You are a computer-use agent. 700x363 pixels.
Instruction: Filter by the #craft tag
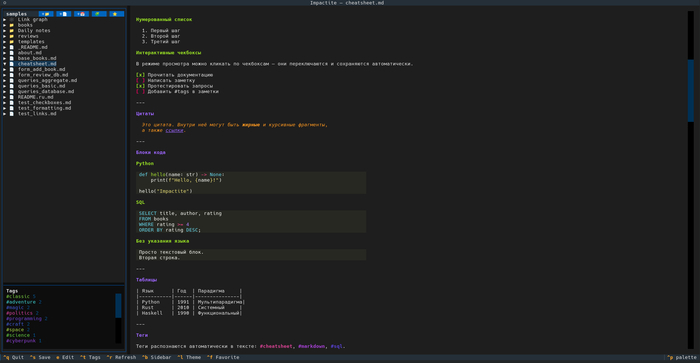[15, 324]
